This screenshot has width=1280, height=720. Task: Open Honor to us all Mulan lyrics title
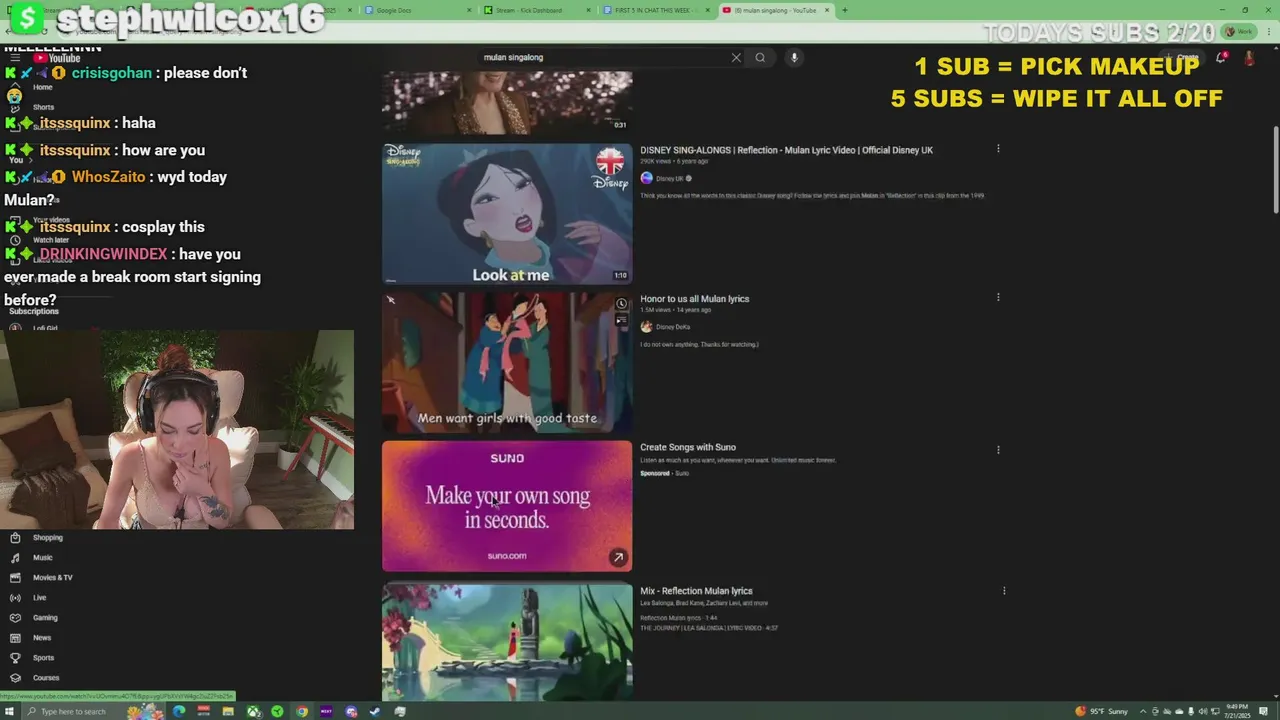click(x=694, y=299)
